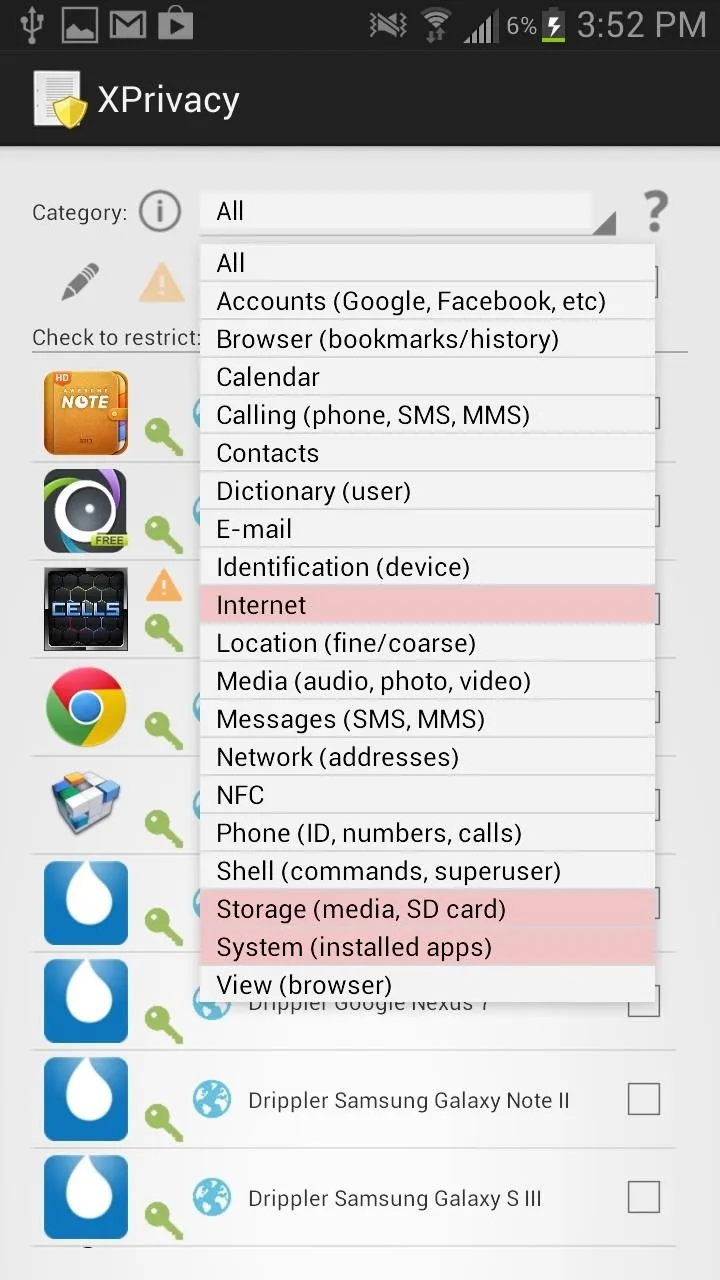The image size is (720, 1280).
Task: Tap globe icon beside Drippler Galaxy Note II
Action: point(212,1100)
